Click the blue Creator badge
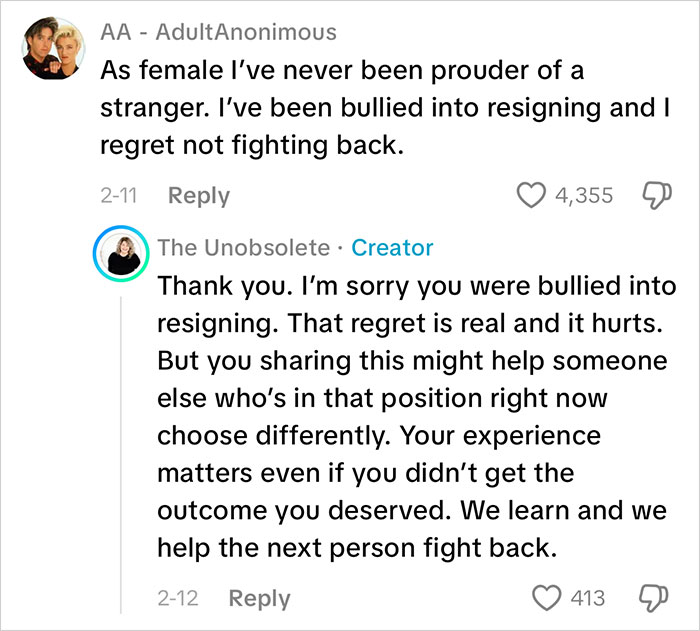 tap(393, 247)
